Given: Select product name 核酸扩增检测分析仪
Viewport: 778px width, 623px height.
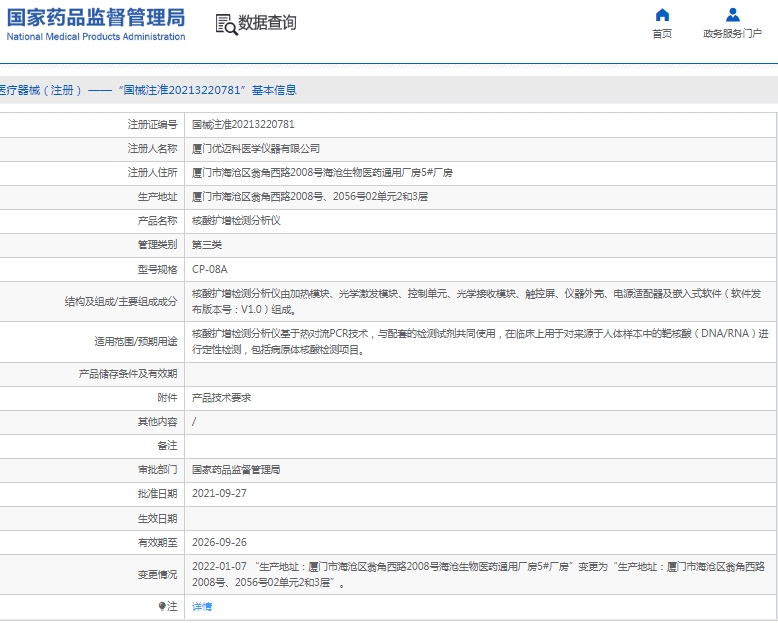Looking at the screenshot, I should (236, 221).
